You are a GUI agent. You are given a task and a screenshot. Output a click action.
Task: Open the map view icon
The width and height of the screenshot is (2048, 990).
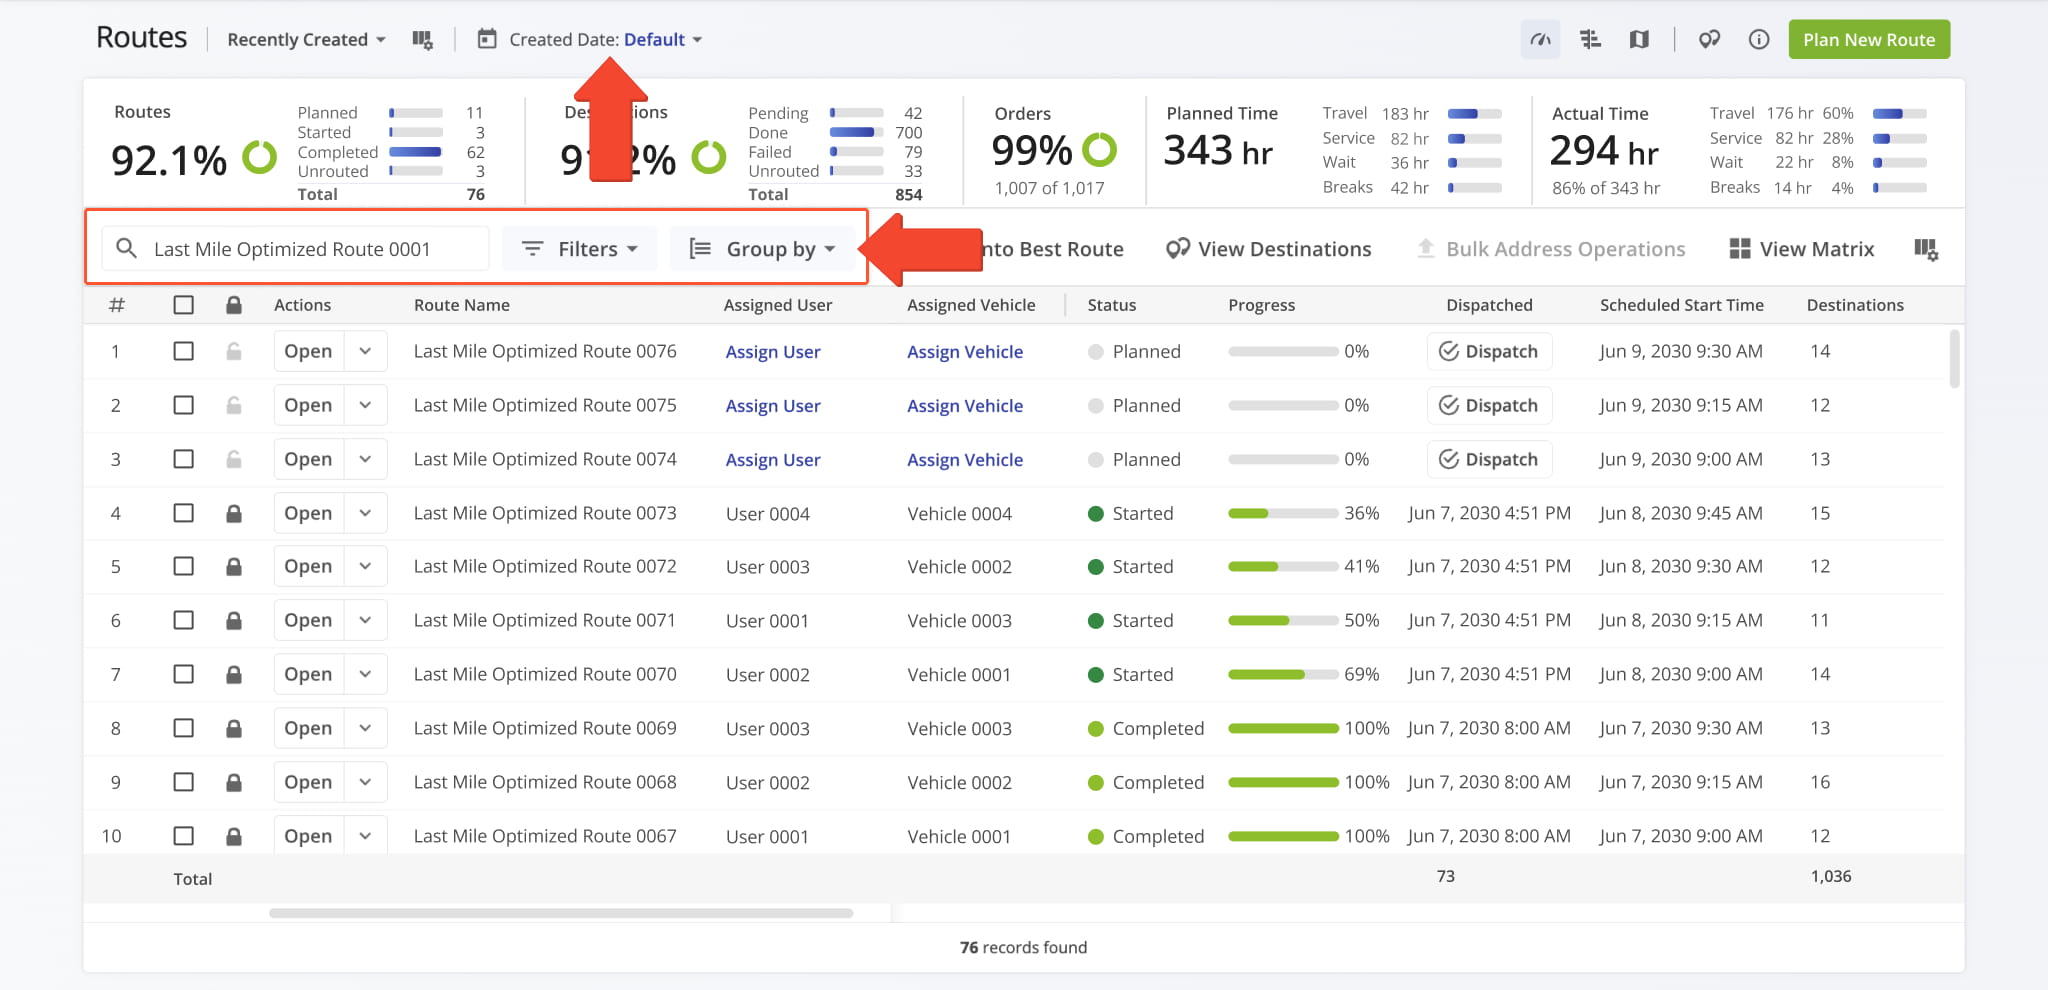(x=1639, y=40)
